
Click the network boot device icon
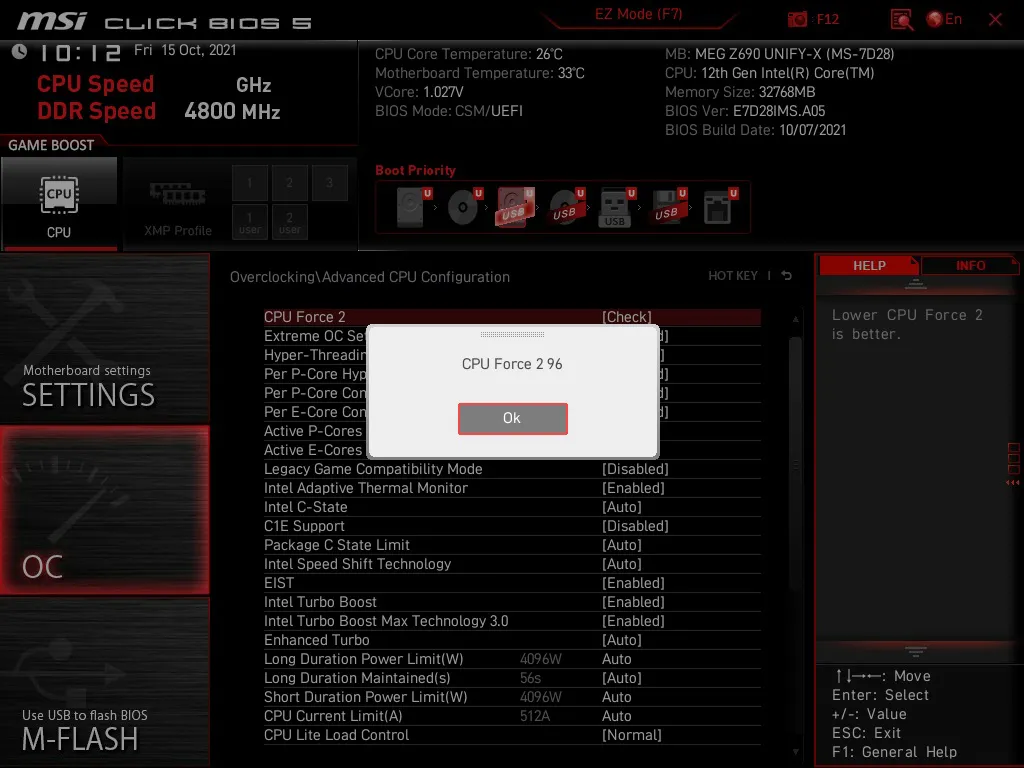pos(720,207)
